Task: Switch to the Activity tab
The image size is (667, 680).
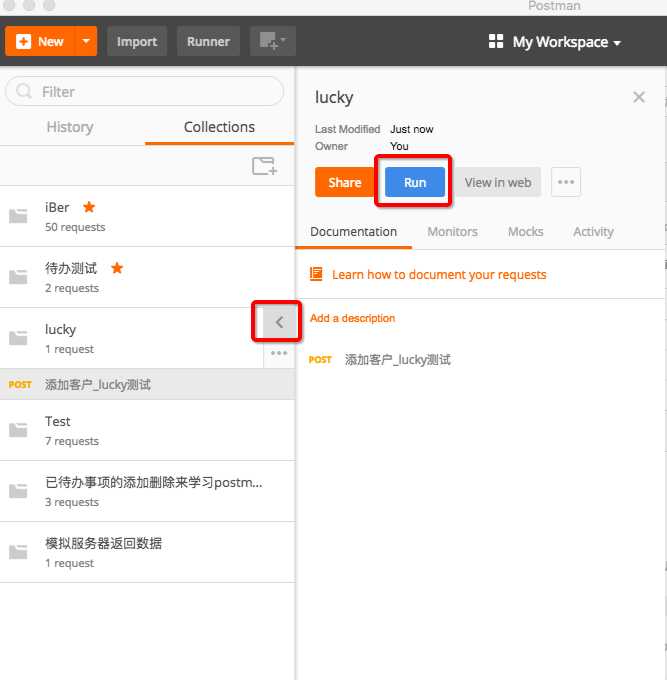Action: (x=593, y=232)
